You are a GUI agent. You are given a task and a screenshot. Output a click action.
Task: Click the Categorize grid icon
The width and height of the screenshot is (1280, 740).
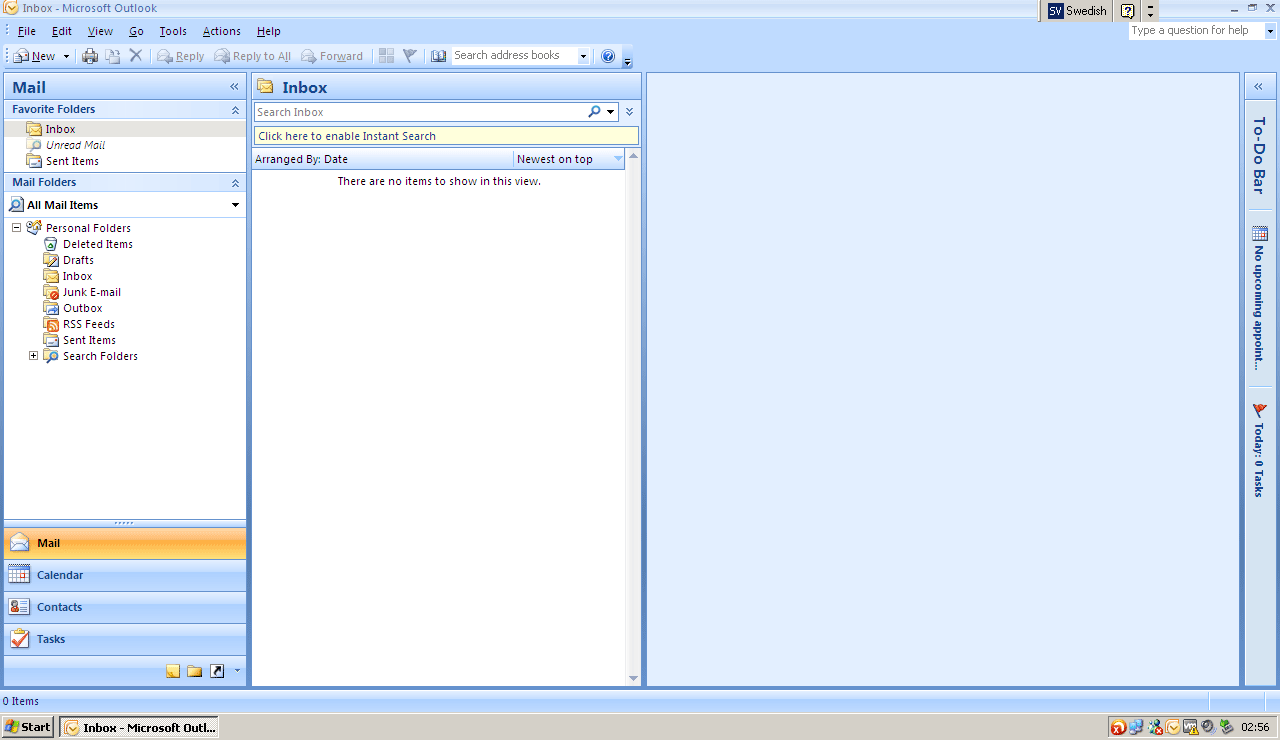[x=387, y=56]
